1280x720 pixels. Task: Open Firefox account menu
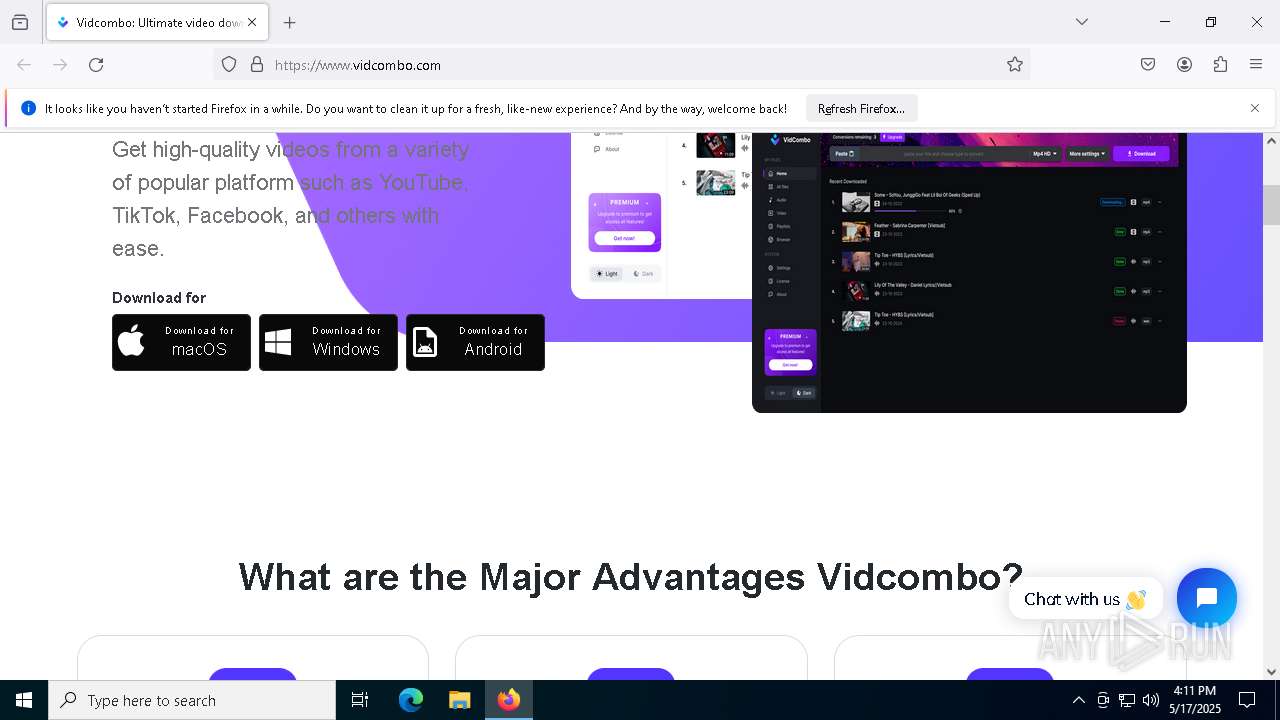(x=1184, y=65)
